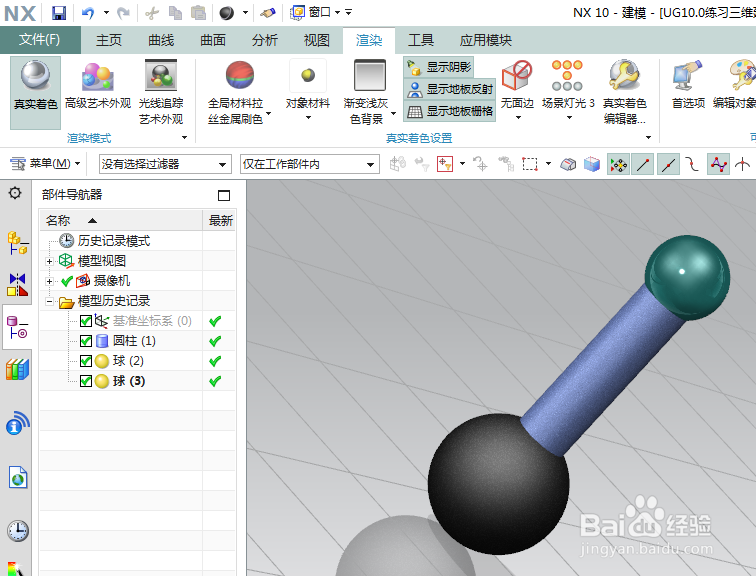Image resolution: width=756 pixels, height=576 pixels.
Task: Open the Part Navigator sidebar tab
Action: click(17, 327)
